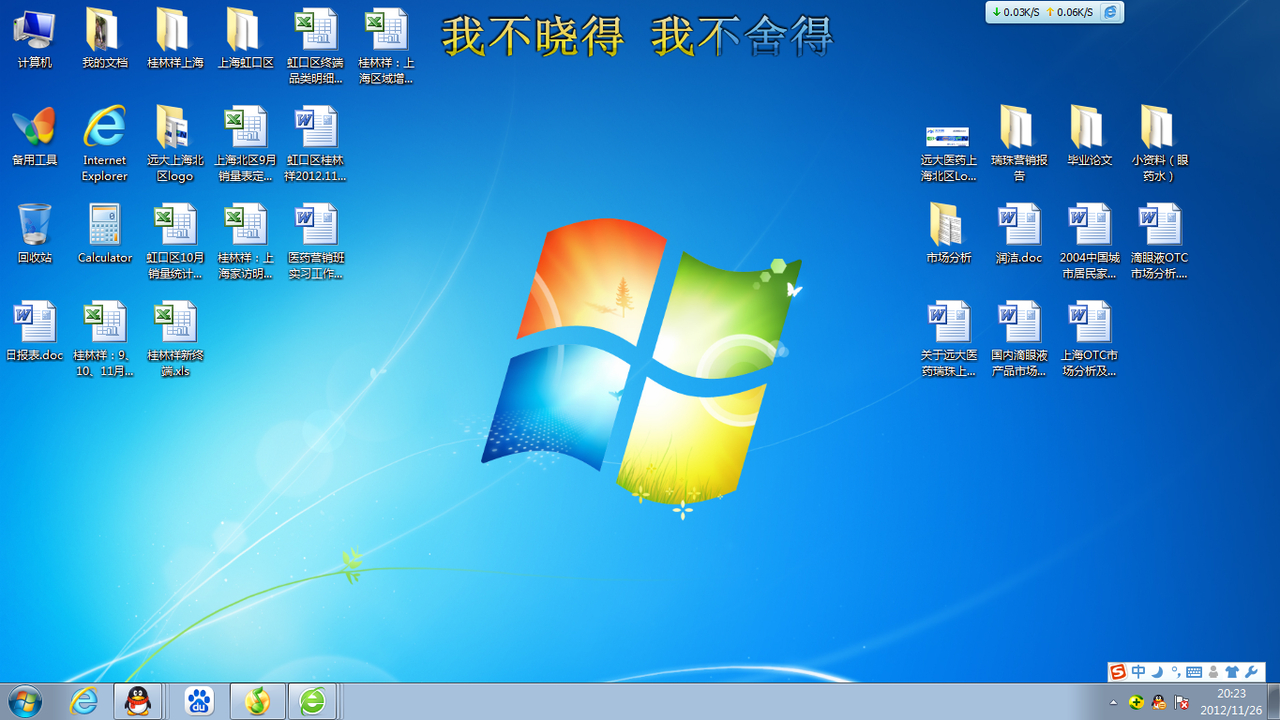Screen dimensions: 1280x720
Task: Open the soft keyboard from IME bar
Action: click(1194, 672)
